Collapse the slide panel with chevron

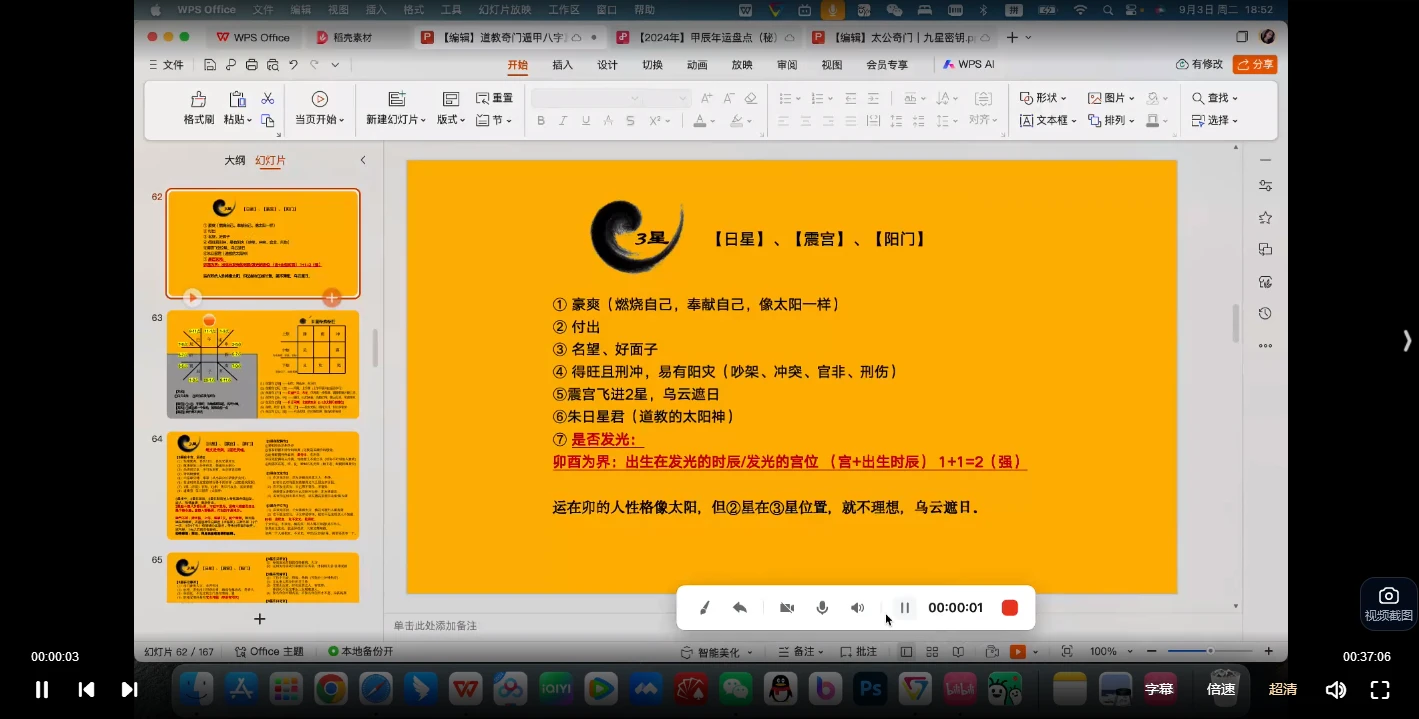click(x=363, y=160)
